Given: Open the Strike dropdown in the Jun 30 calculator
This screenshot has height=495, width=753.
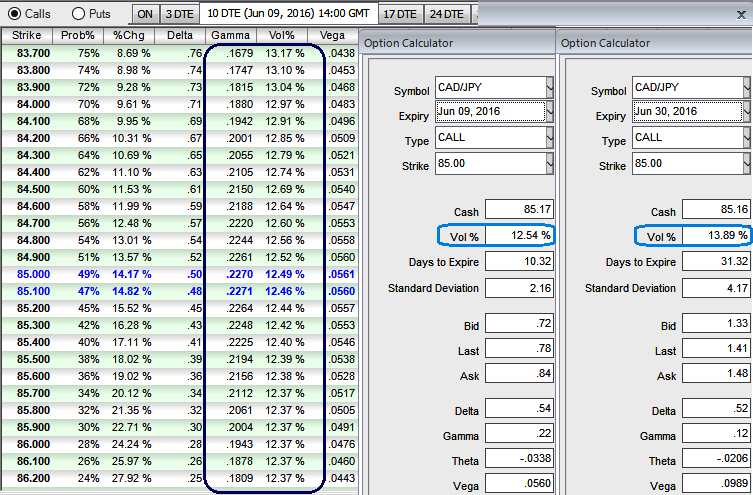Looking at the screenshot, I should (x=747, y=164).
